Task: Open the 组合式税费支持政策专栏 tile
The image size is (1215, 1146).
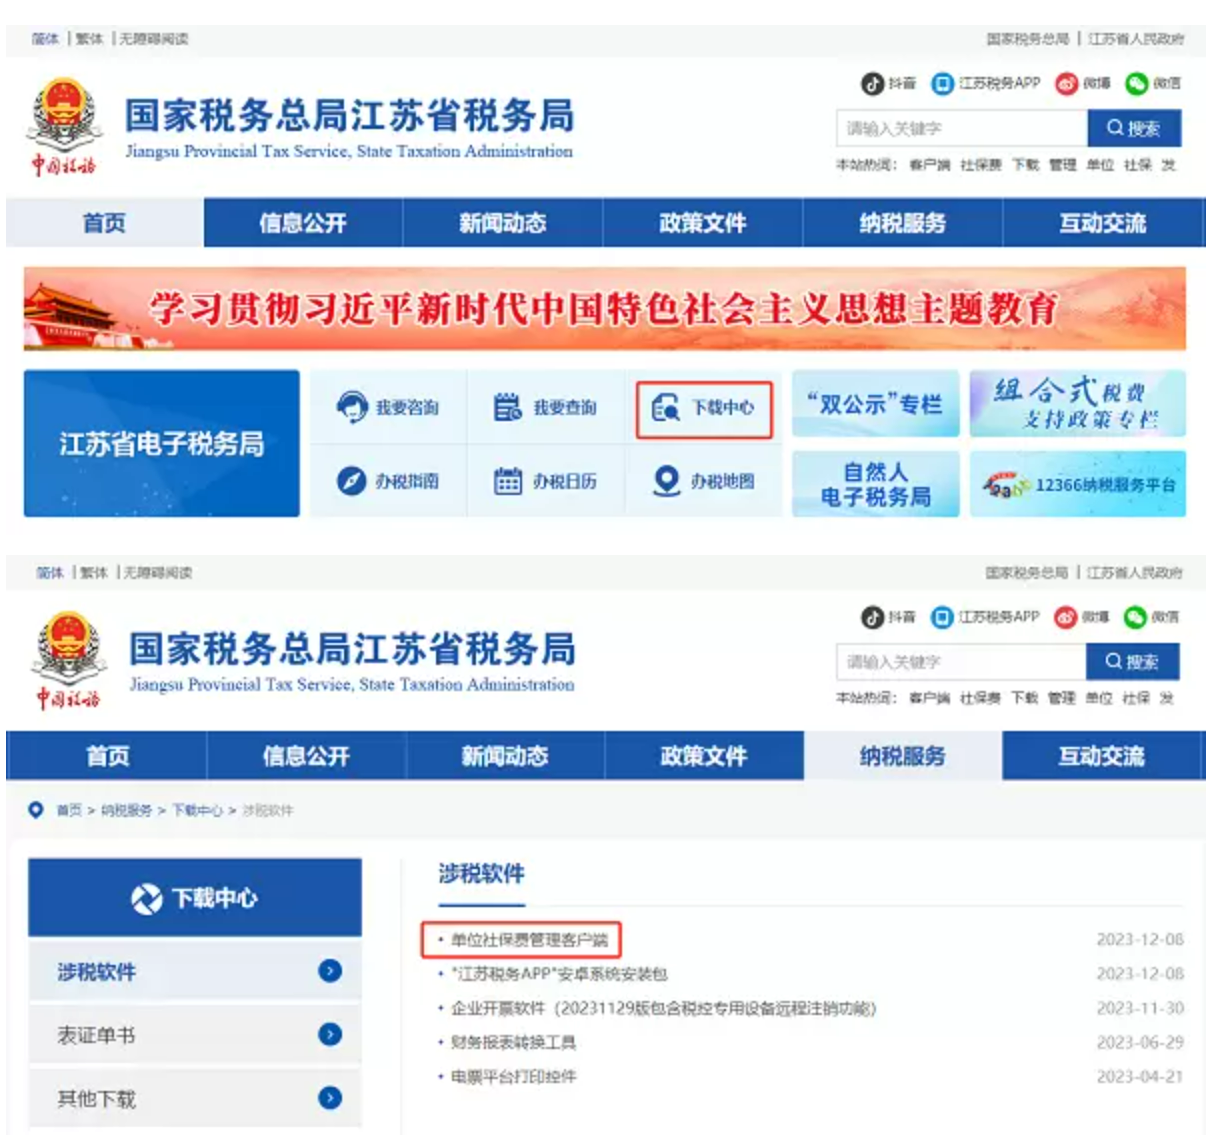Action: [1078, 404]
